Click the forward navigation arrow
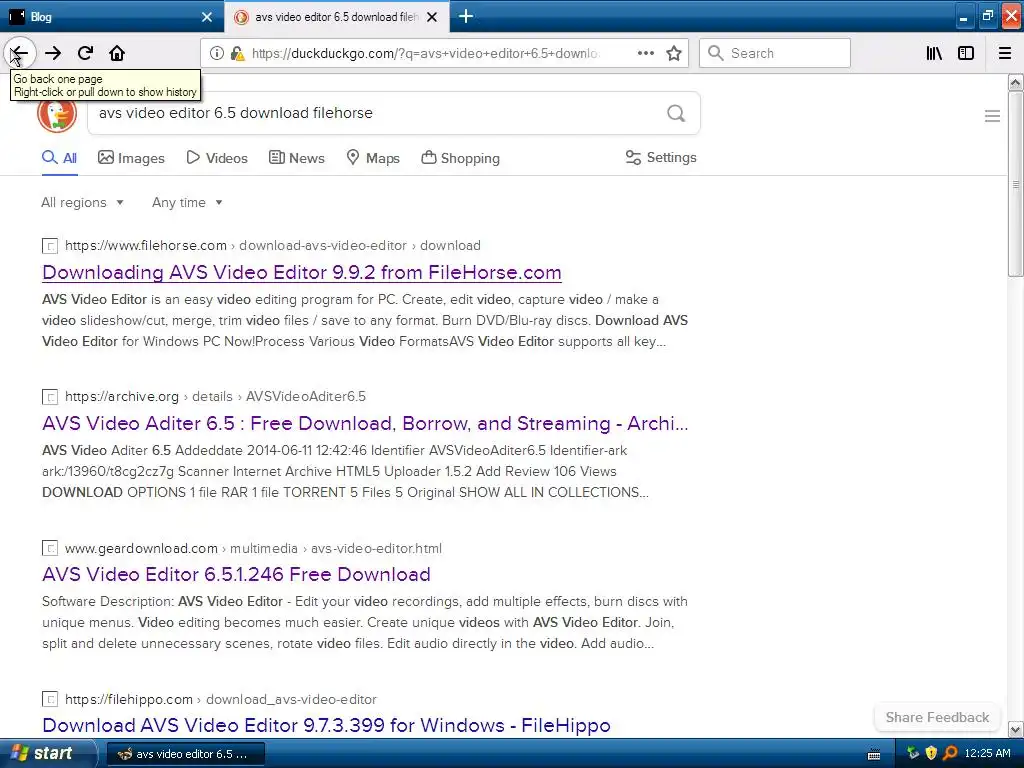 pyautogui.click(x=53, y=53)
